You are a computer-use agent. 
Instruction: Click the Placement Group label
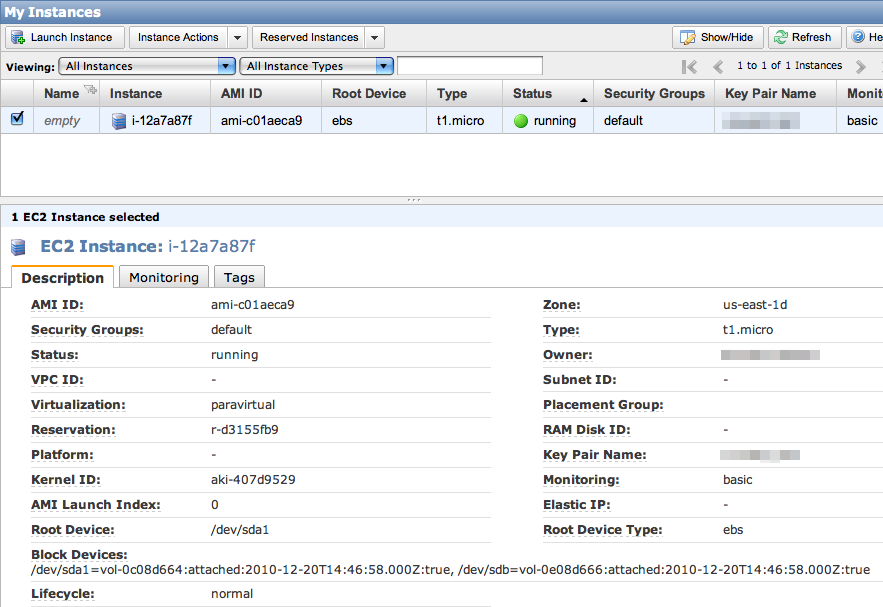tap(603, 405)
